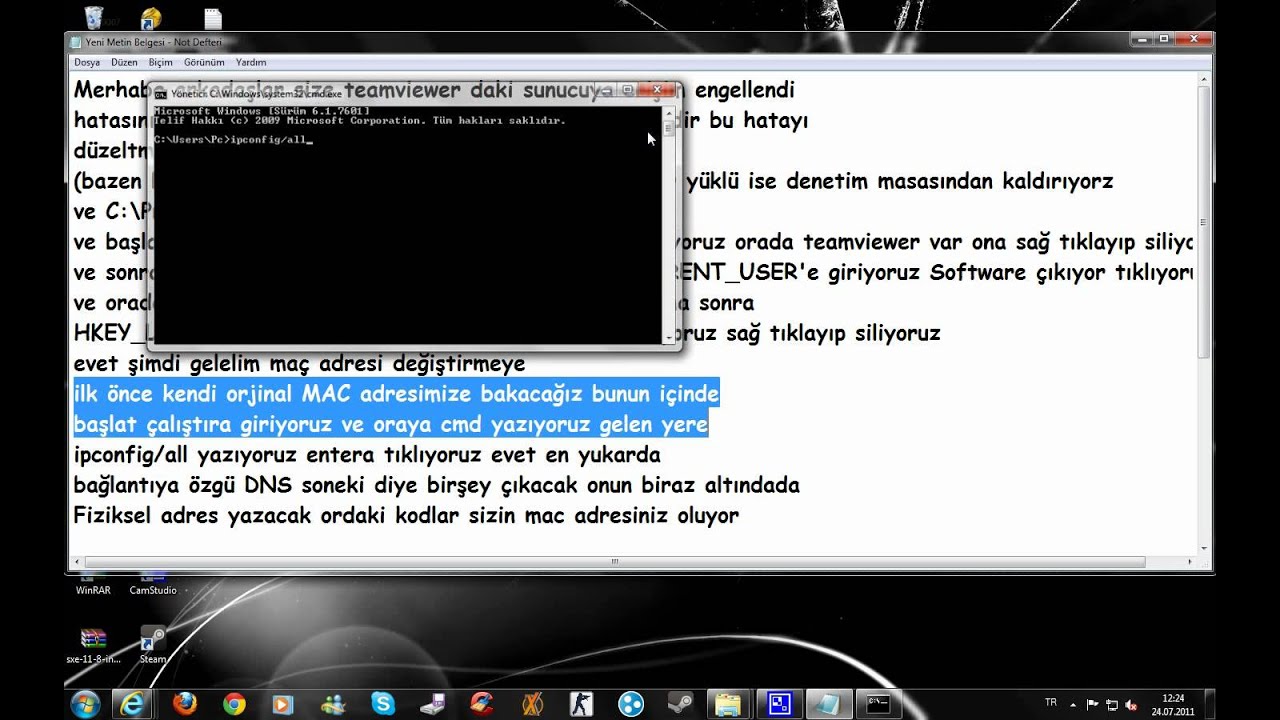Click the red swirl taskbar icon

482,704
